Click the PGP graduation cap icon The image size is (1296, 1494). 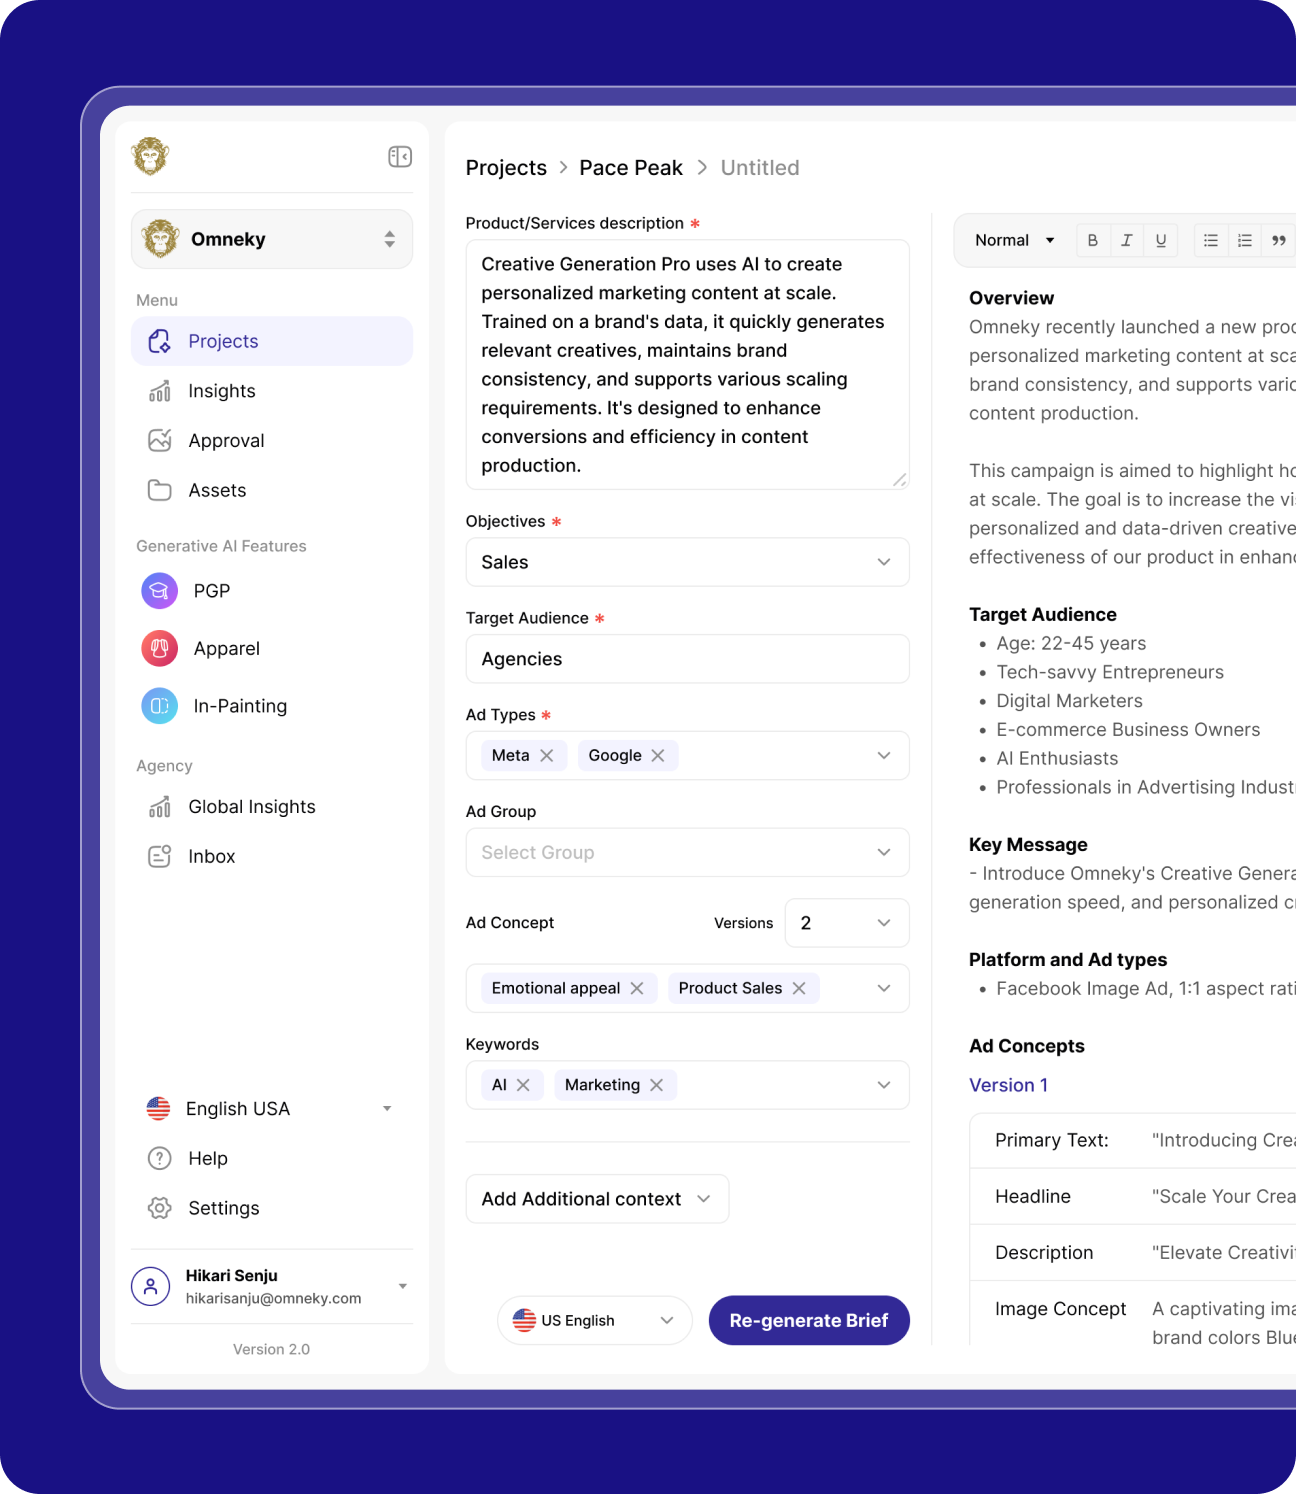[x=160, y=591]
